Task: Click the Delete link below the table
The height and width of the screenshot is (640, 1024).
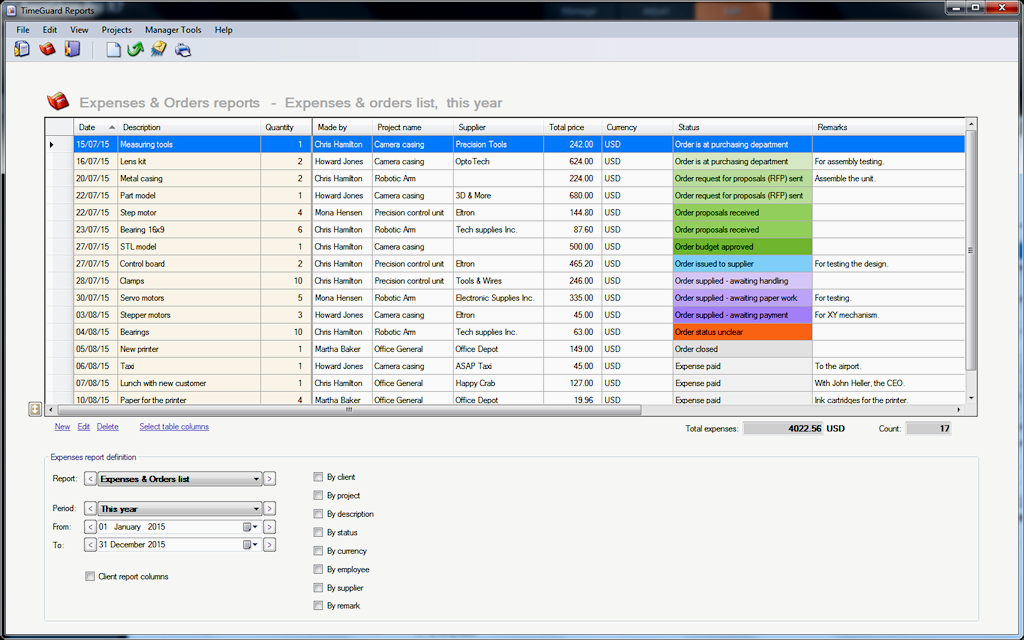Action: [107, 427]
